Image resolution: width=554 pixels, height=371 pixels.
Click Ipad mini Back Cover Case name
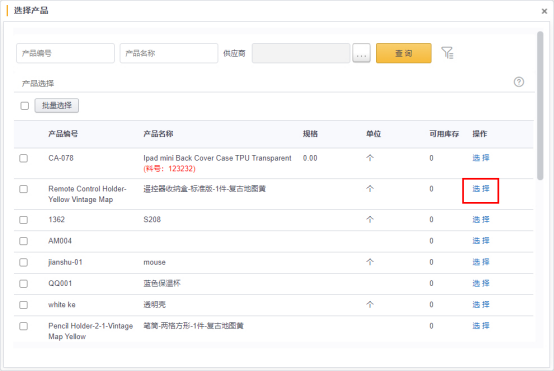coord(217,158)
